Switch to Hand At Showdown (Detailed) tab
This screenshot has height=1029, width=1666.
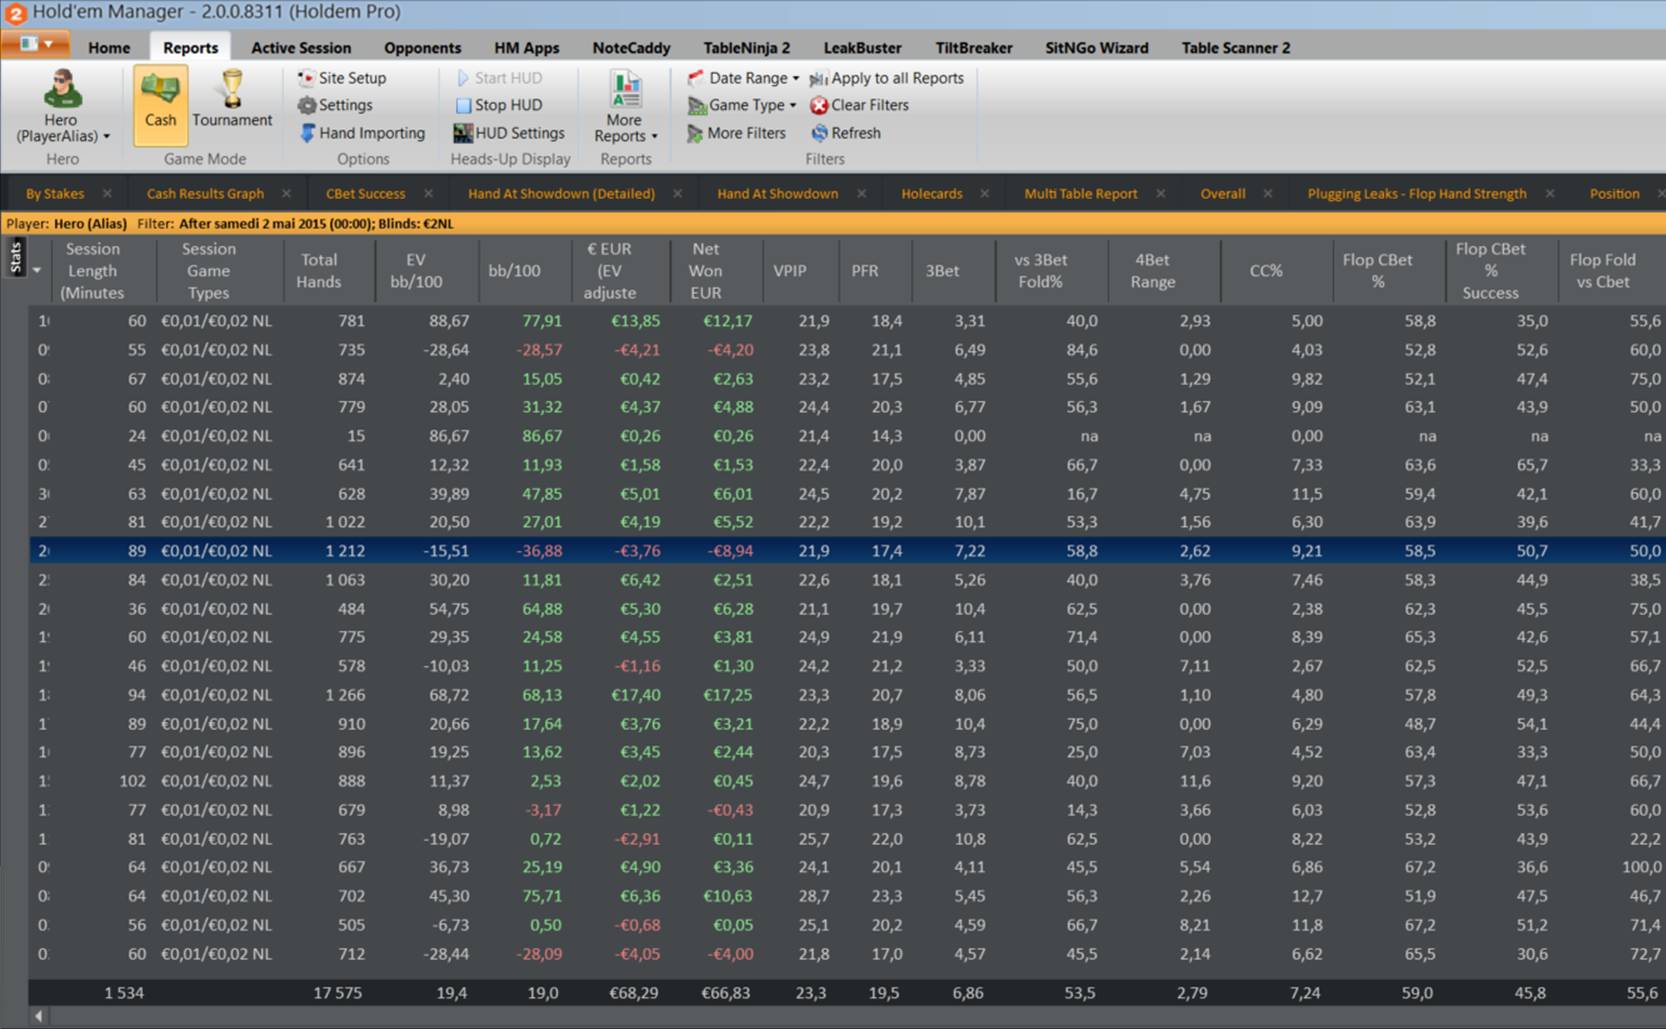click(x=562, y=194)
